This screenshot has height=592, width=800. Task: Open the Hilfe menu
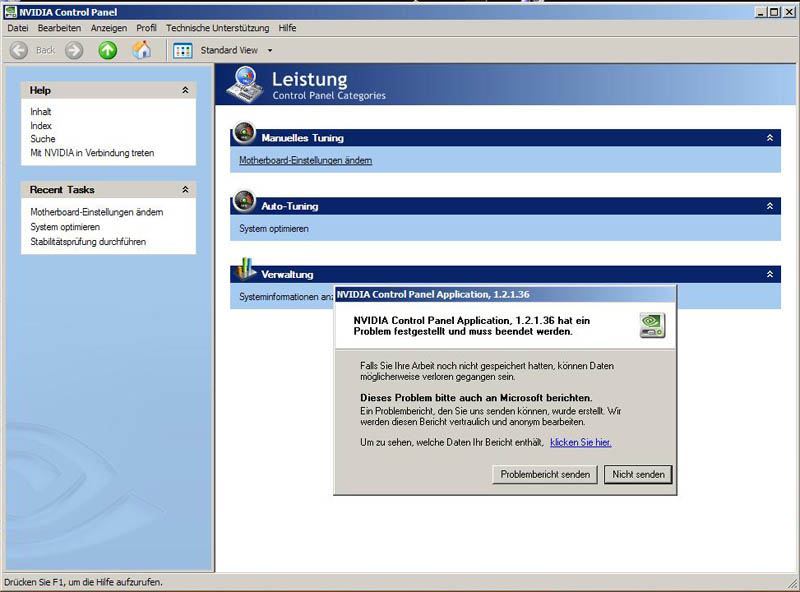pos(287,28)
